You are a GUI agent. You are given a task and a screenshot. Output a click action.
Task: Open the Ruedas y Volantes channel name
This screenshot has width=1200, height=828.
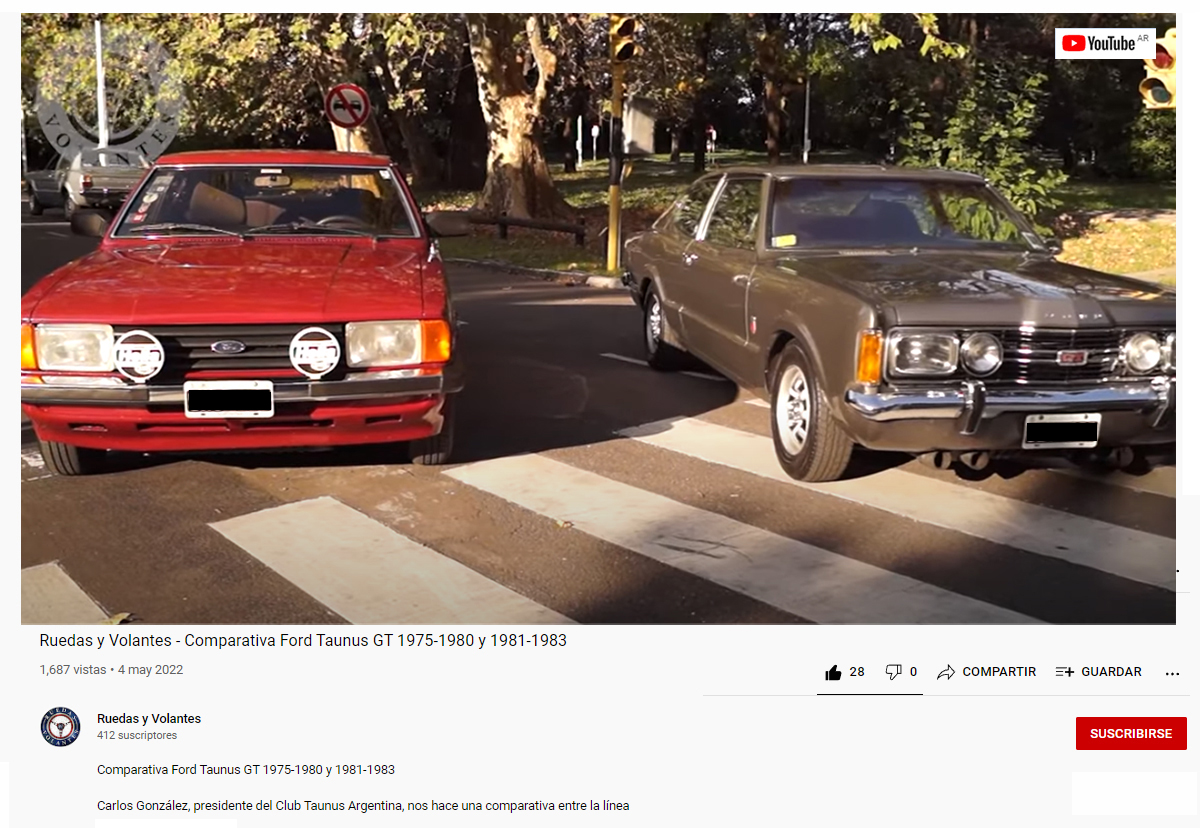pos(149,718)
